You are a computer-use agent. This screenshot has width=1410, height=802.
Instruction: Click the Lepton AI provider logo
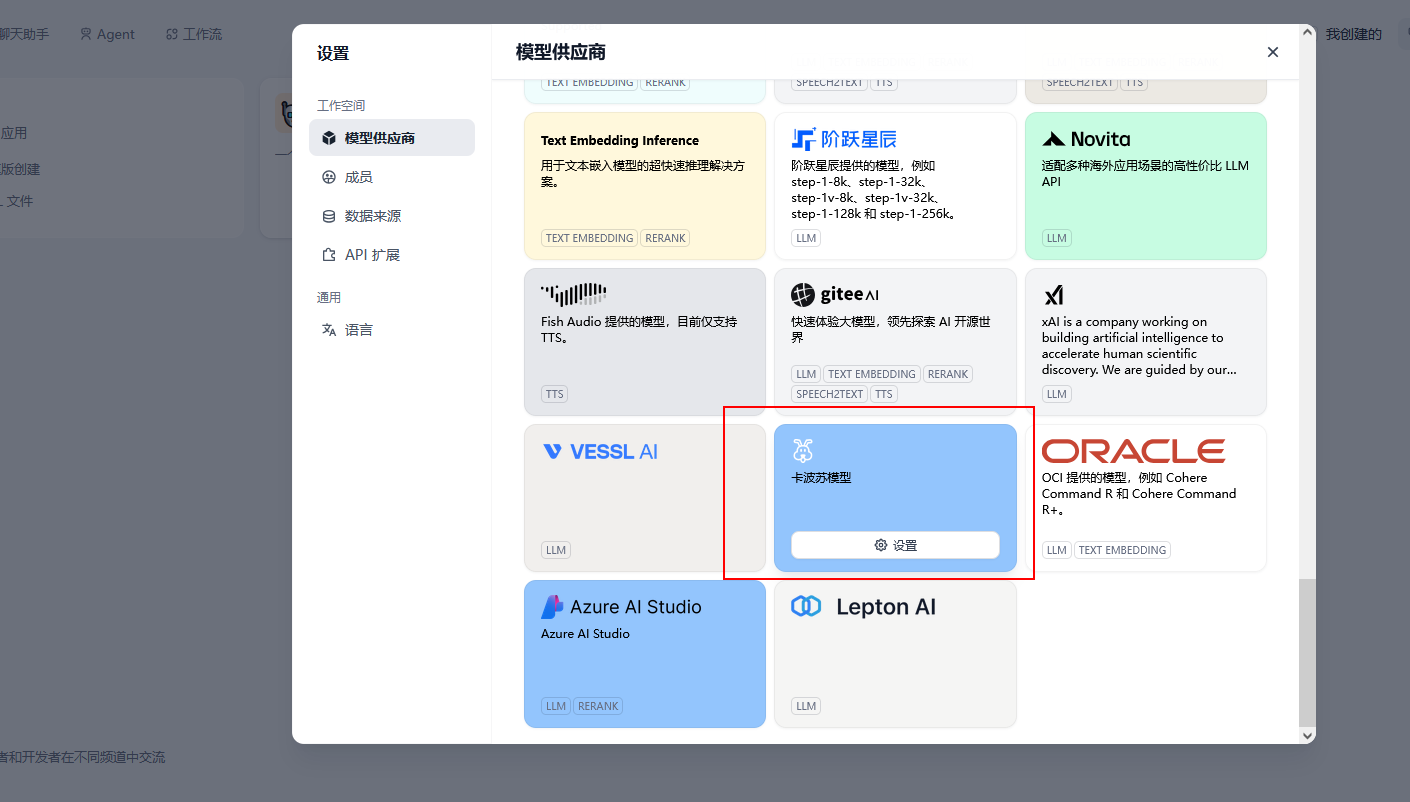[x=863, y=607]
